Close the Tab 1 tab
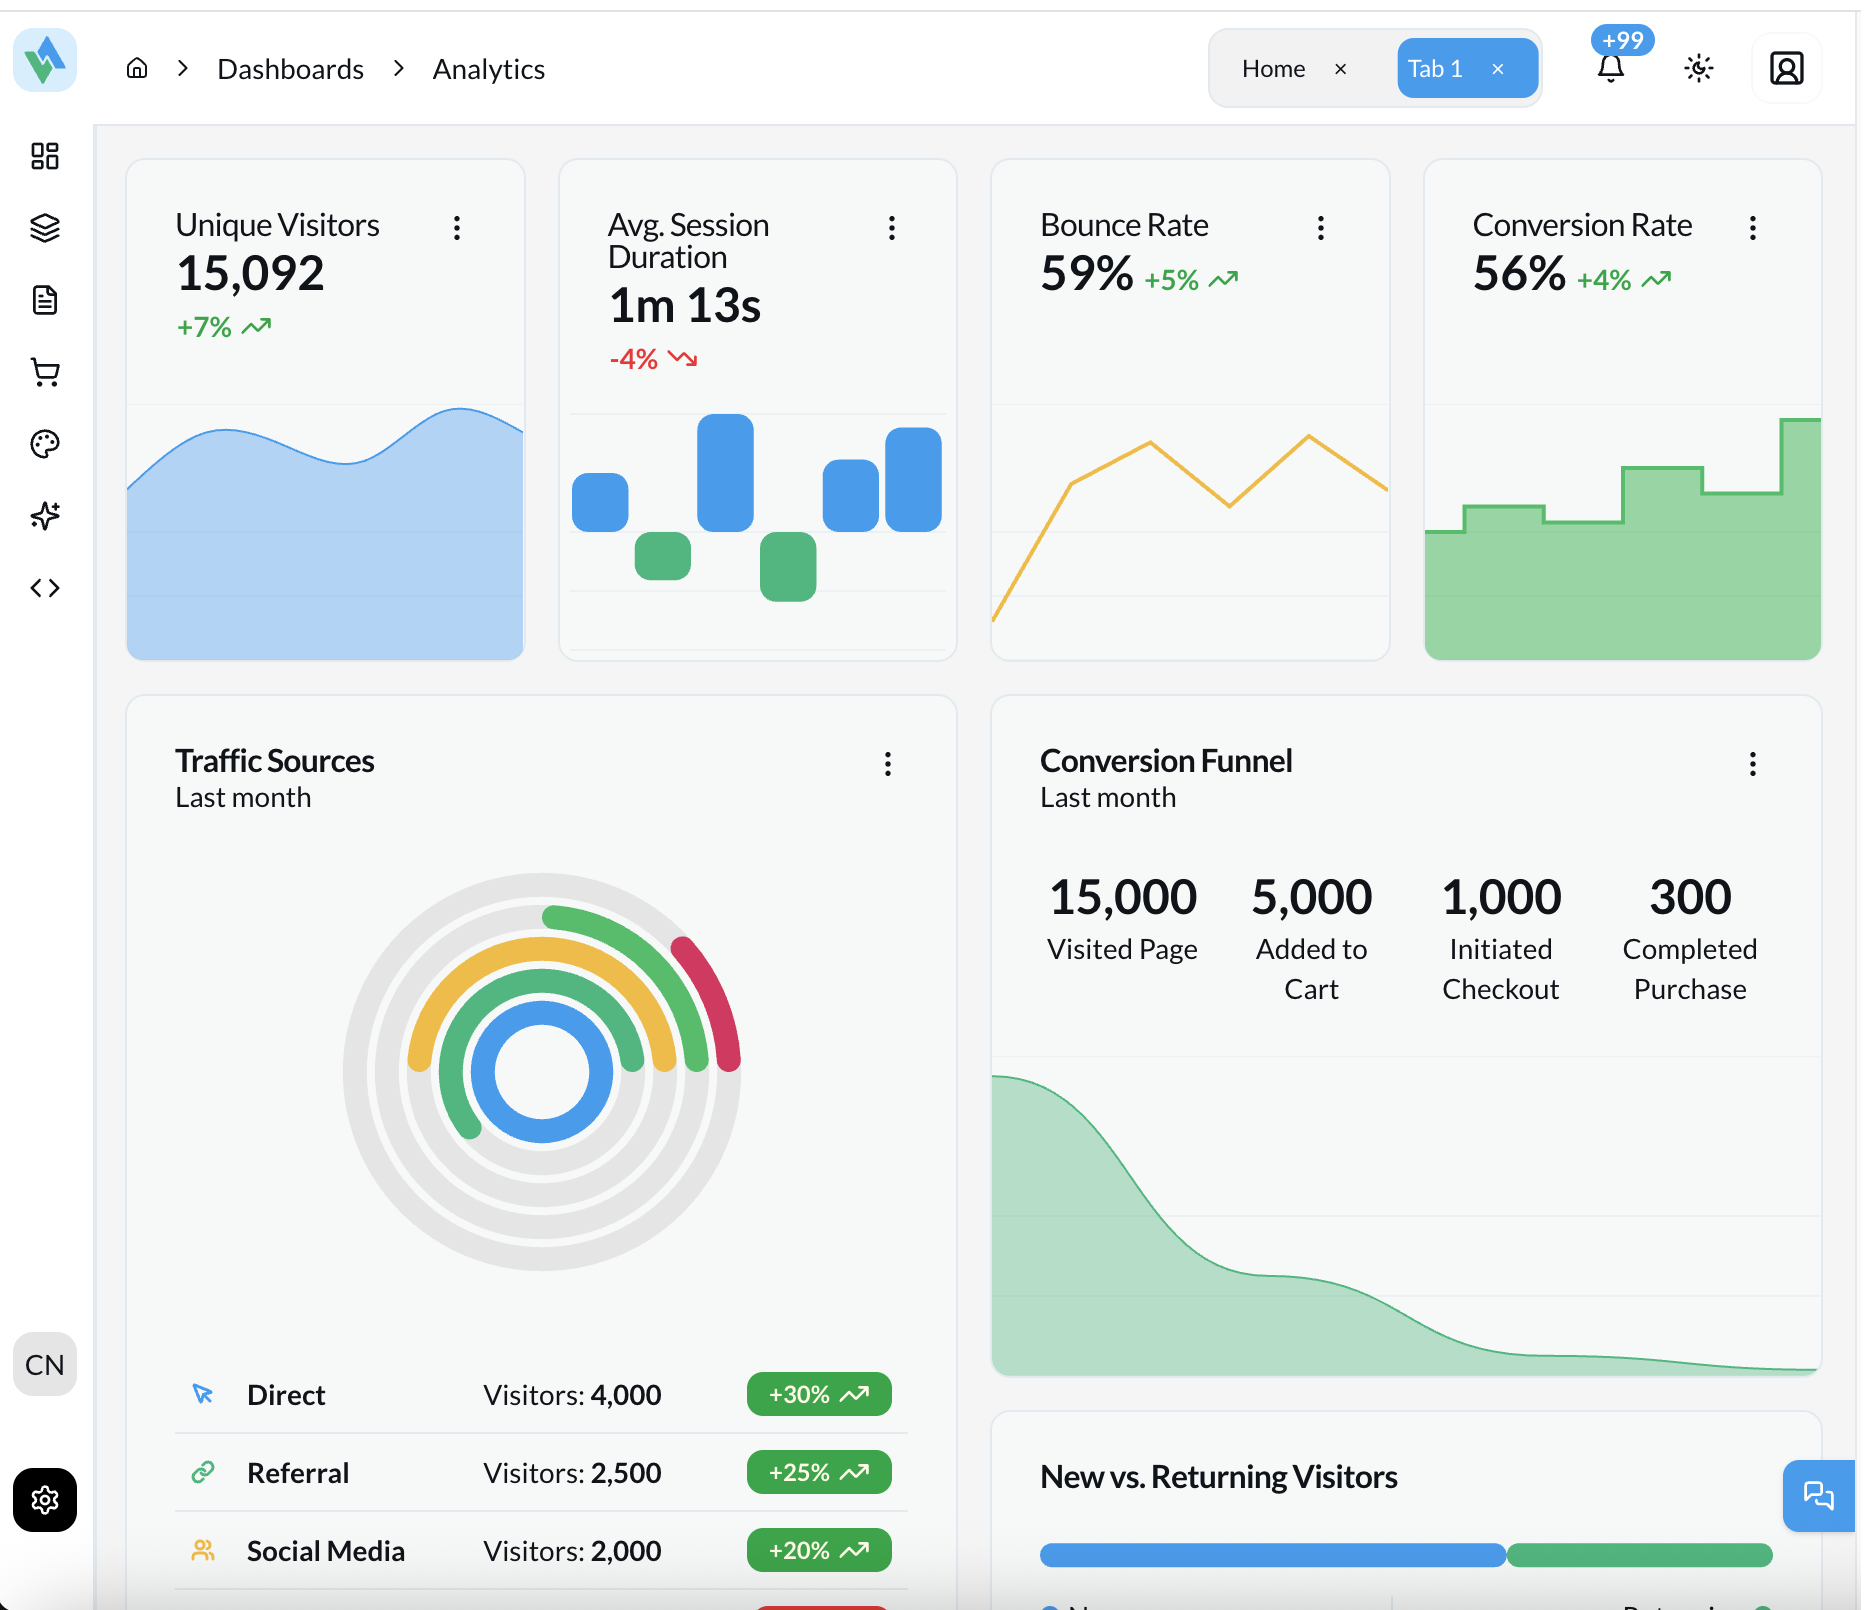The width and height of the screenshot is (1867, 1610). point(1498,69)
